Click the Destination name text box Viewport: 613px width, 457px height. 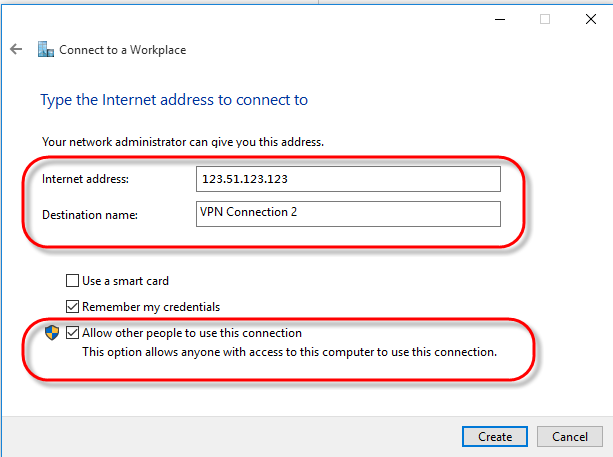pos(348,214)
